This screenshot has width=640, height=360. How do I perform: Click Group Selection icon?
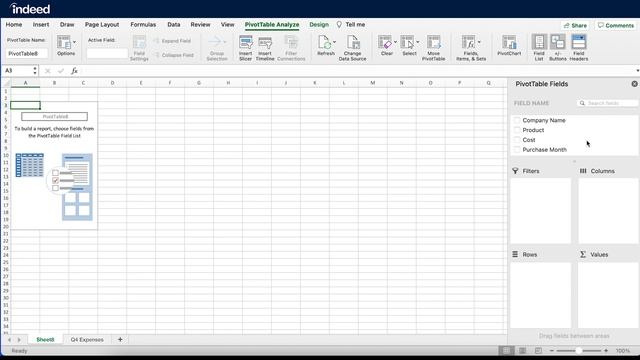click(215, 42)
